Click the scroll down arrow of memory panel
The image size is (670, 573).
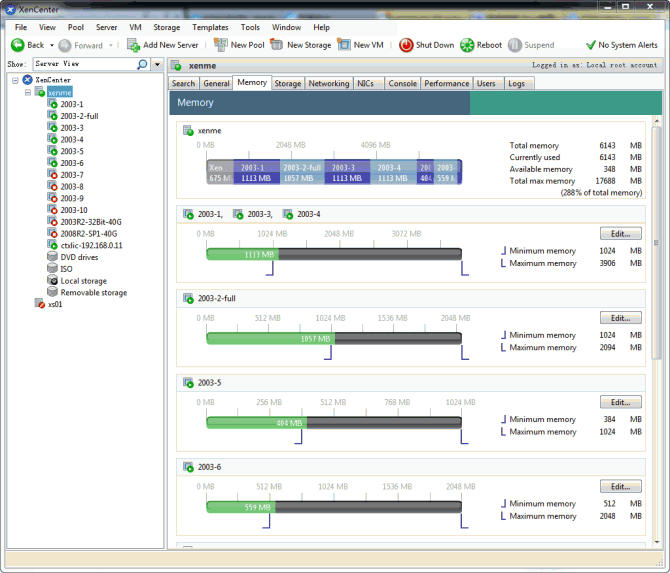pos(657,542)
